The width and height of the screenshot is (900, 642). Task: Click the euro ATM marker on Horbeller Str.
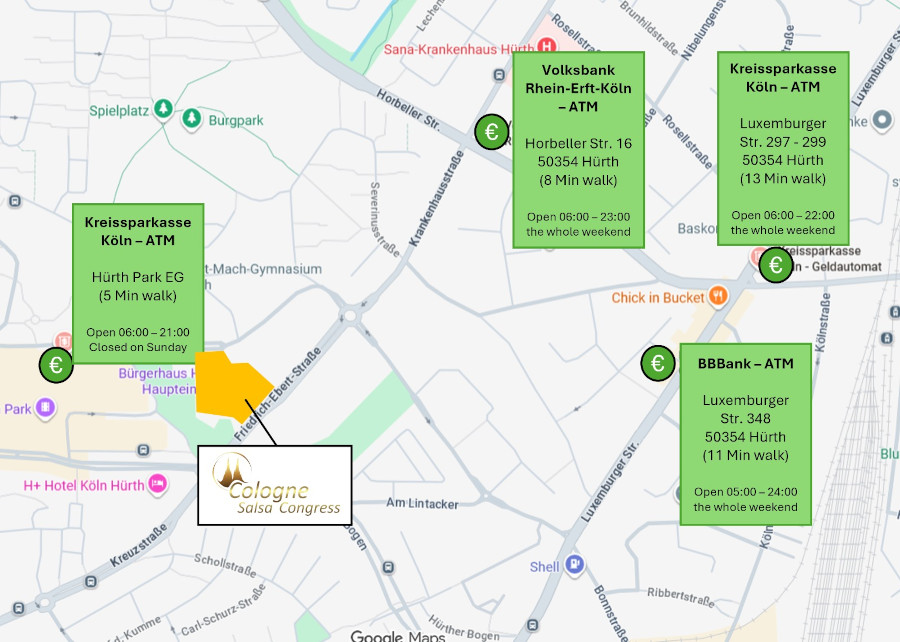(491, 132)
